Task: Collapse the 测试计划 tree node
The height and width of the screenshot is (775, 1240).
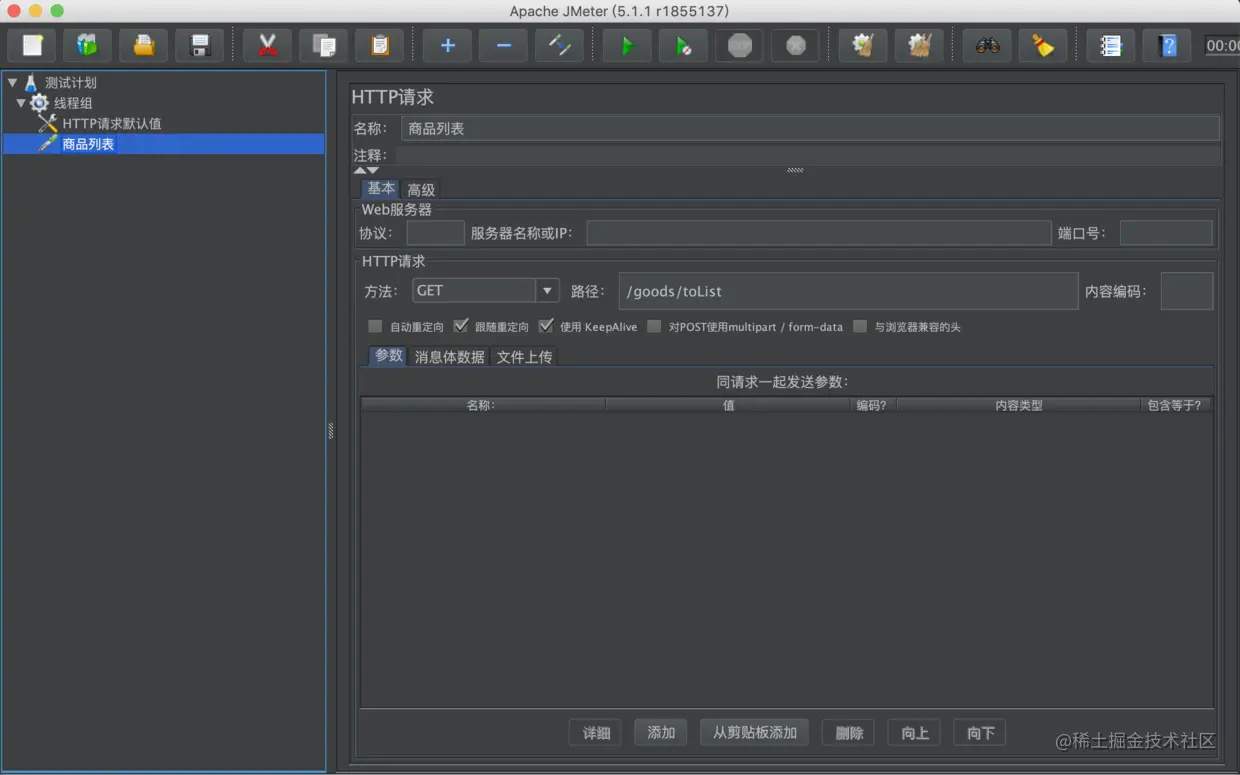Action: [12, 83]
